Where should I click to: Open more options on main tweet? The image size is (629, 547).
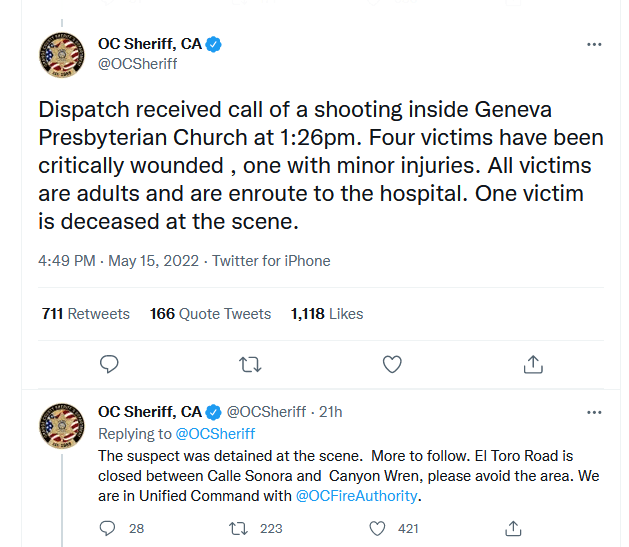[x=594, y=44]
